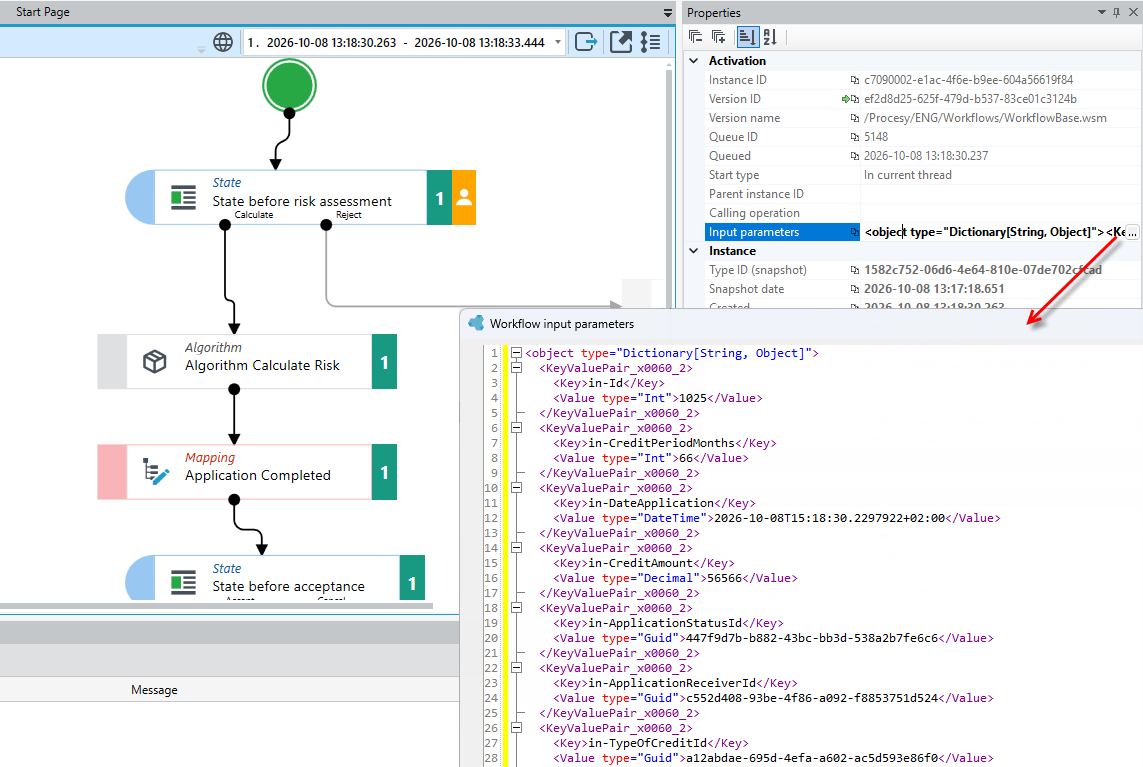The height and width of the screenshot is (767, 1143).
Task: Open the Properties panel options dropdown arrow
Action: [1101, 12]
